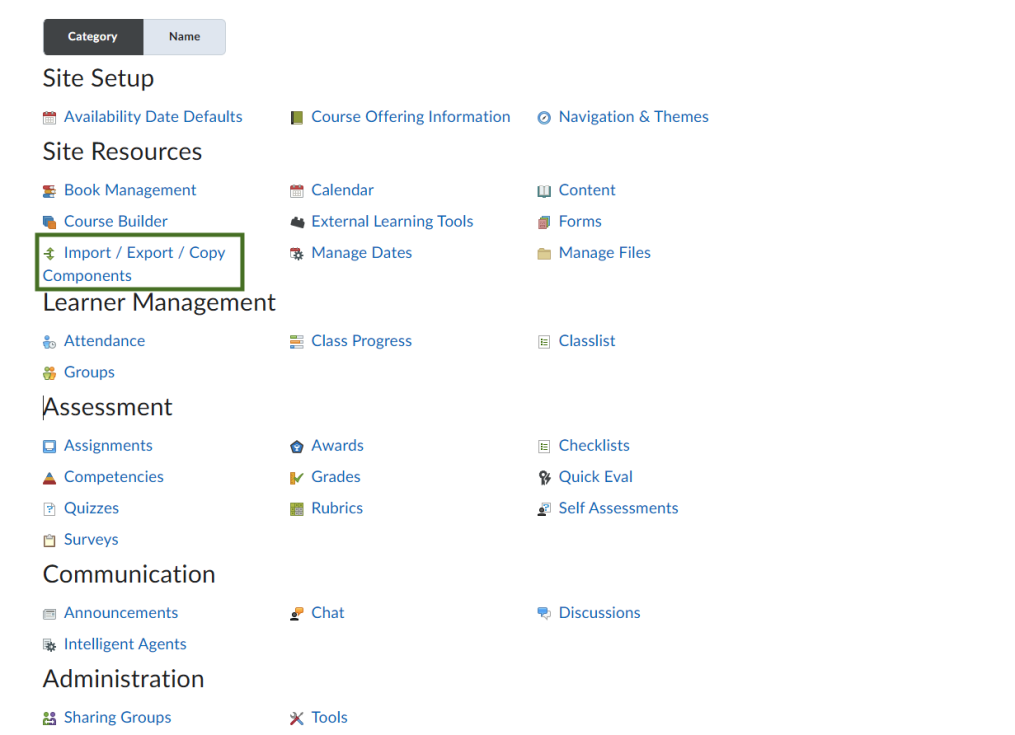Click the Assignments icon

click(x=49, y=446)
